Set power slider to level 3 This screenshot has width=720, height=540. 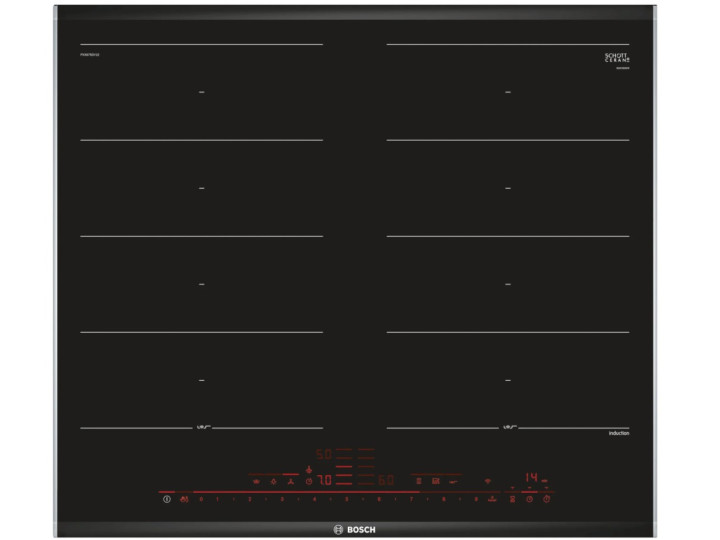click(282, 499)
